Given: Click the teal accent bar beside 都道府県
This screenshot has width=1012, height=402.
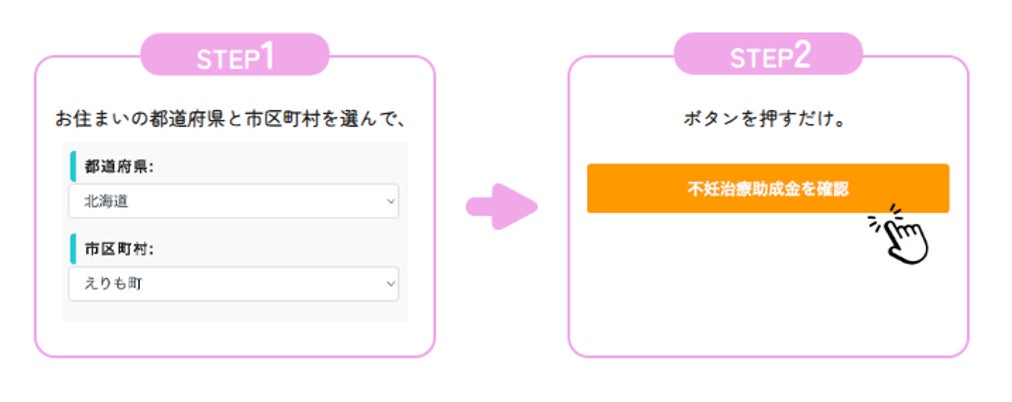Looking at the screenshot, I should pos(73,166).
